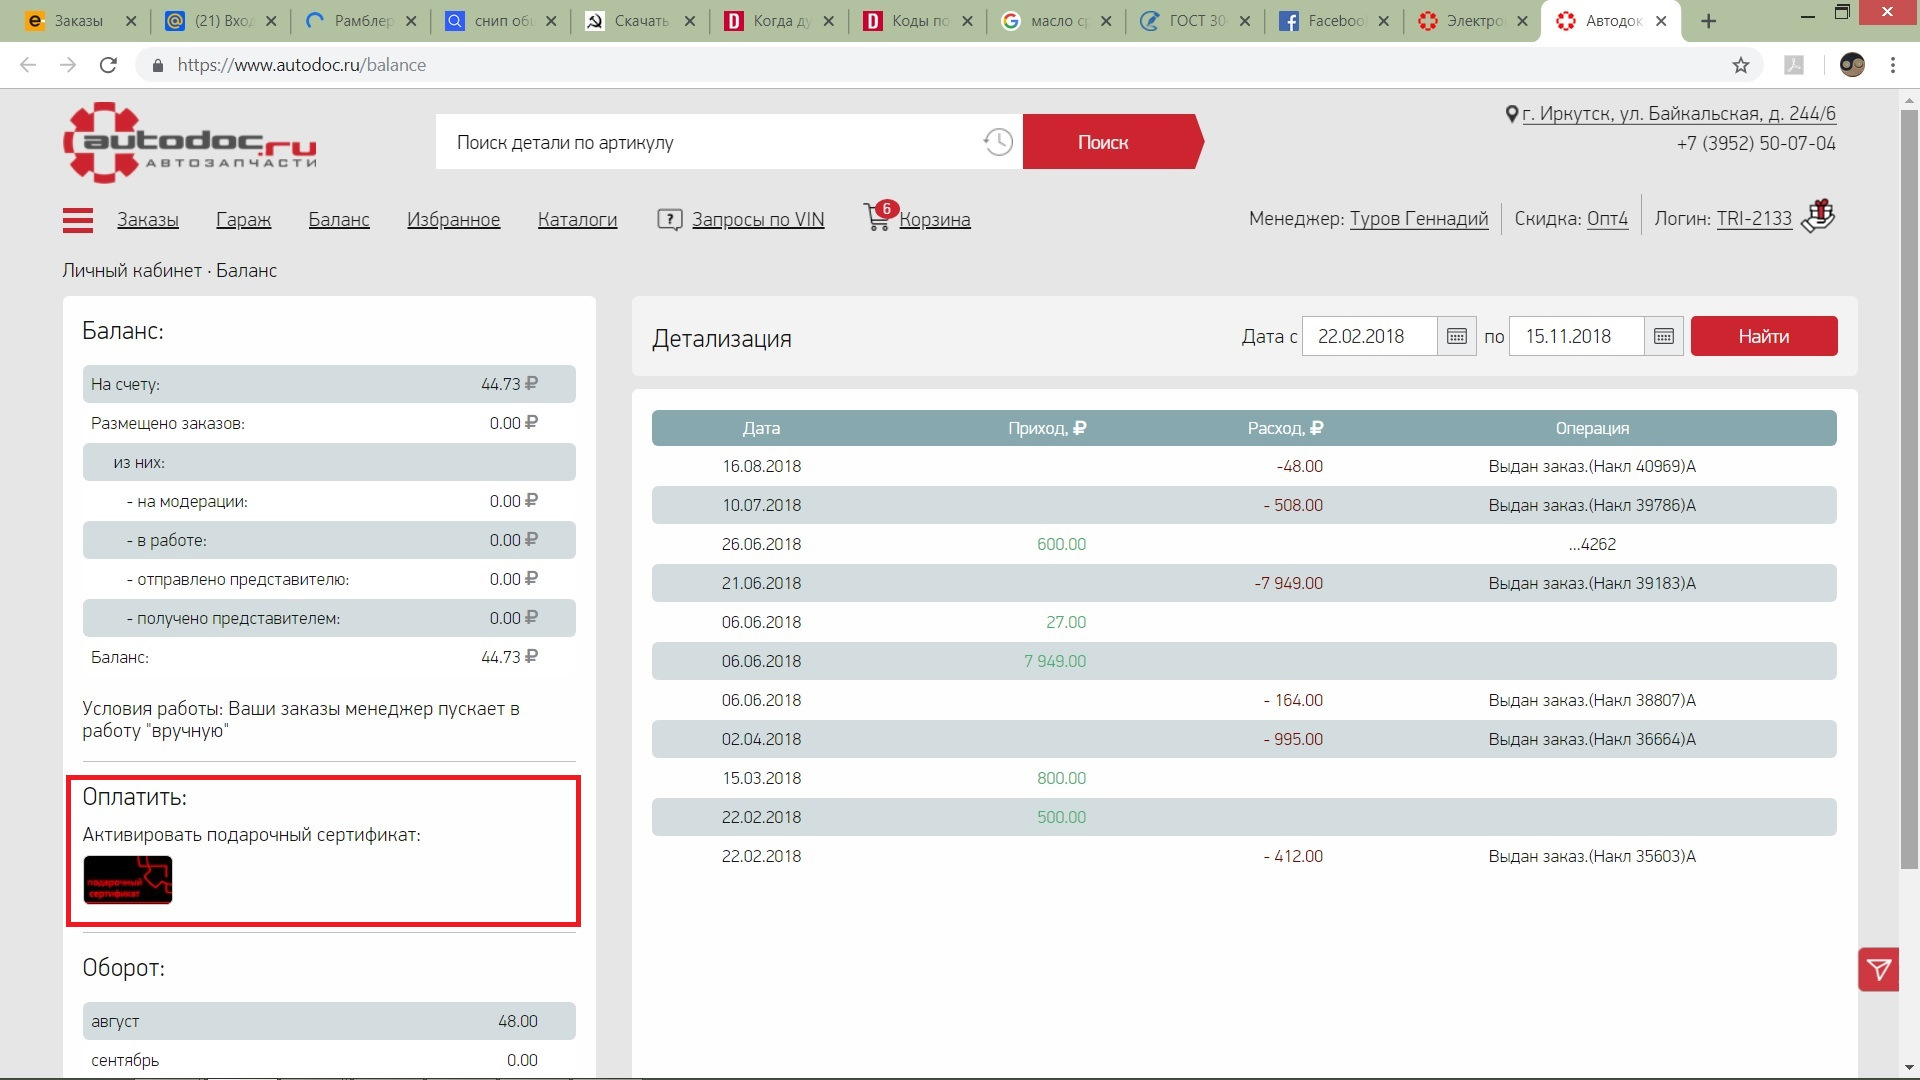Open the Заказы menu item
This screenshot has height=1080, width=1920.
pos(148,220)
